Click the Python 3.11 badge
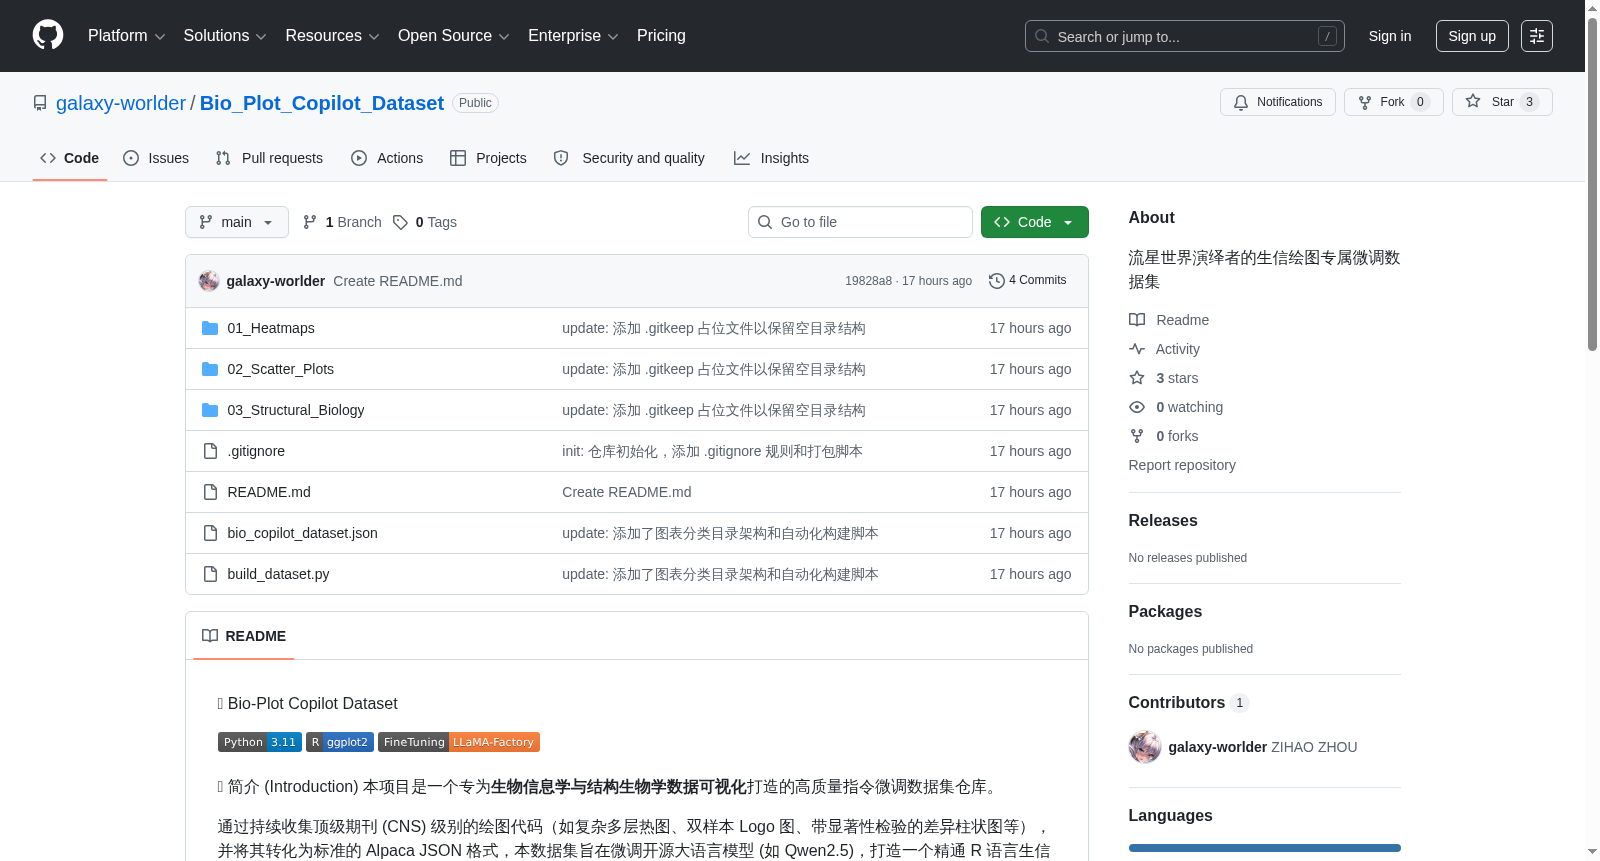Viewport: 1600px width, 861px height. pos(260,742)
